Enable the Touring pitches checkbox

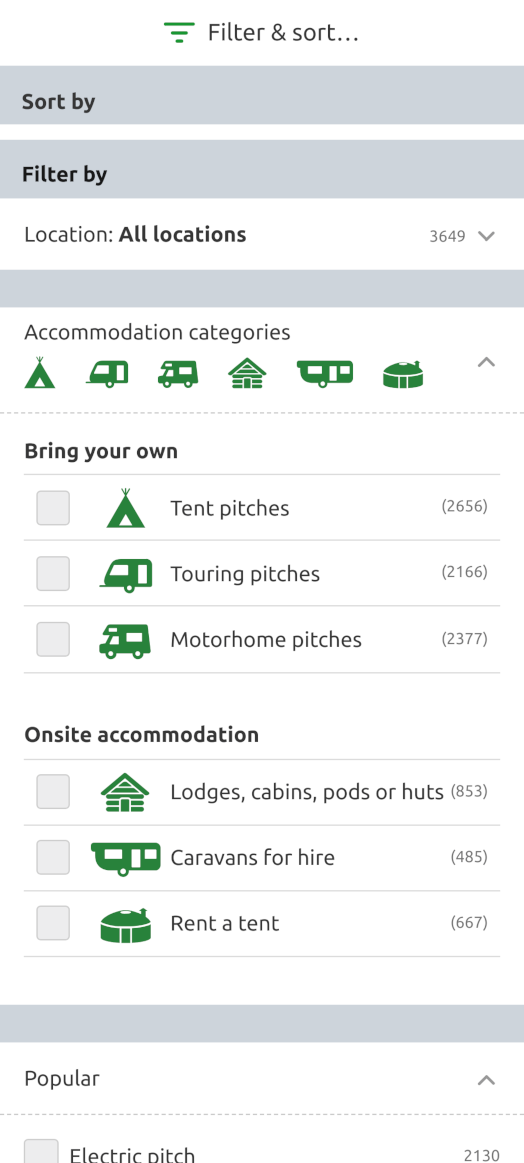click(53, 573)
